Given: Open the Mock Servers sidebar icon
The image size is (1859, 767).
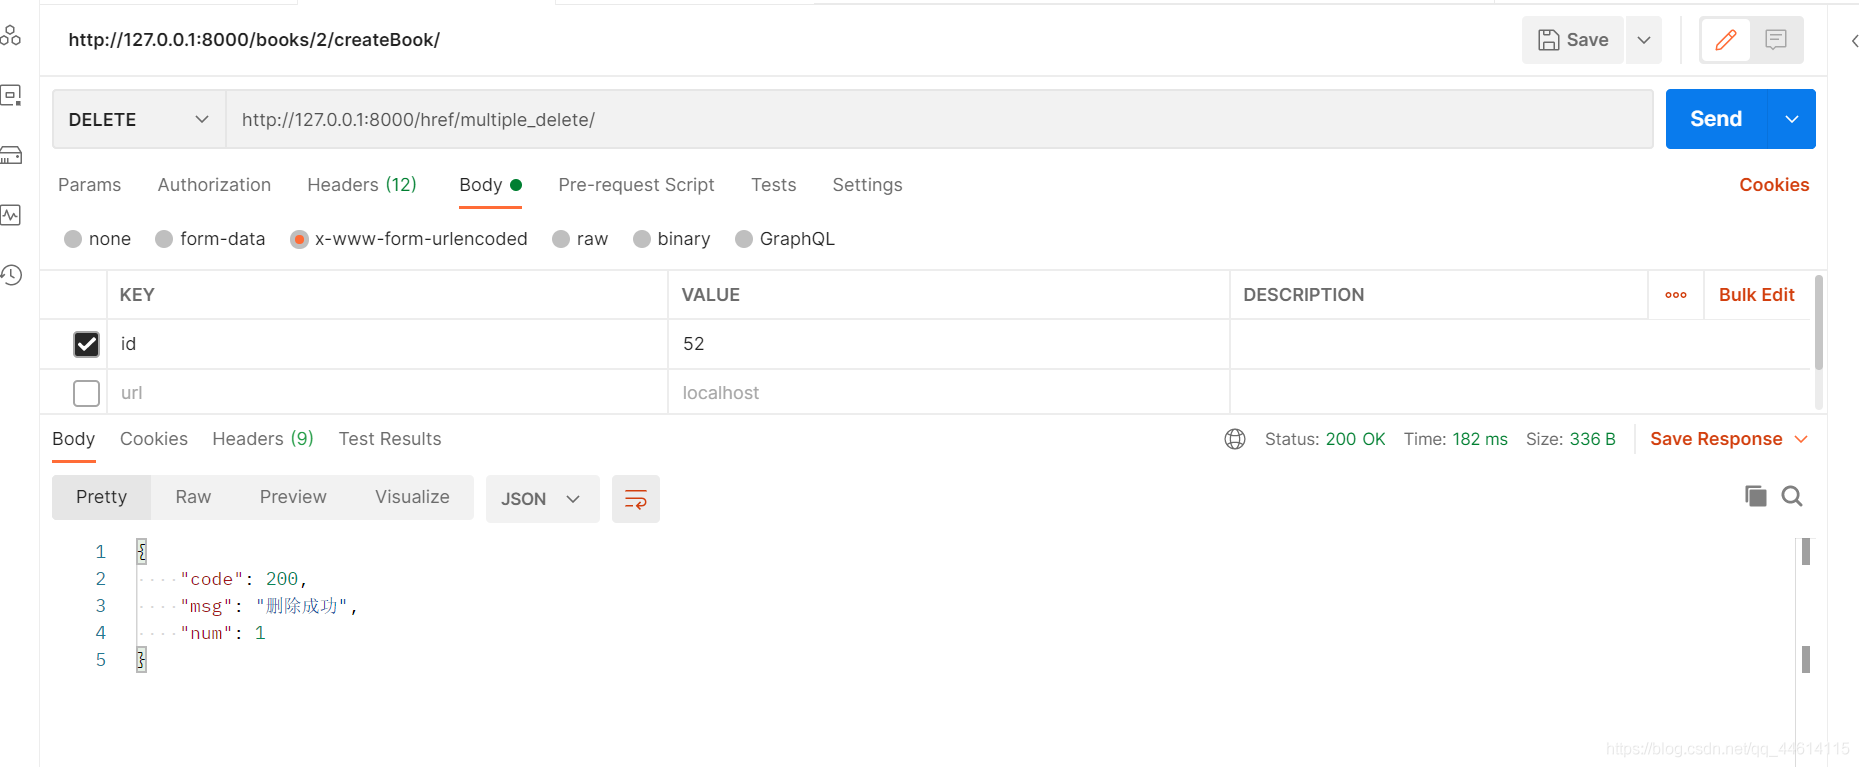Looking at the screenshot, I should [x=10, y=155].
